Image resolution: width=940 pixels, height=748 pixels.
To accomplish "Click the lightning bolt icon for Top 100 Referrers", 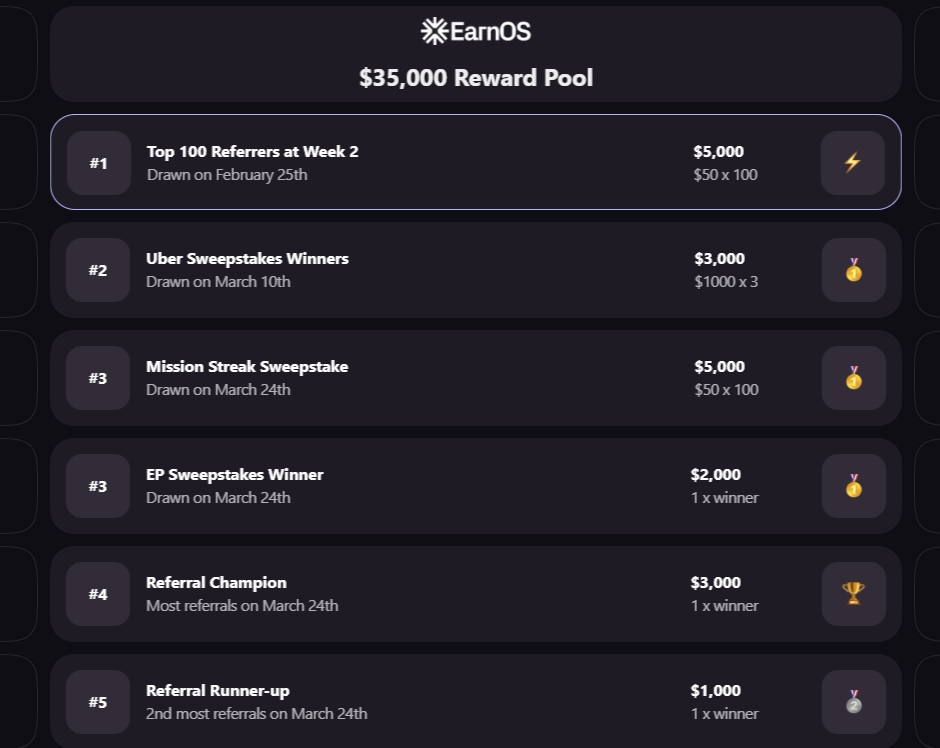I will [852, 162].
